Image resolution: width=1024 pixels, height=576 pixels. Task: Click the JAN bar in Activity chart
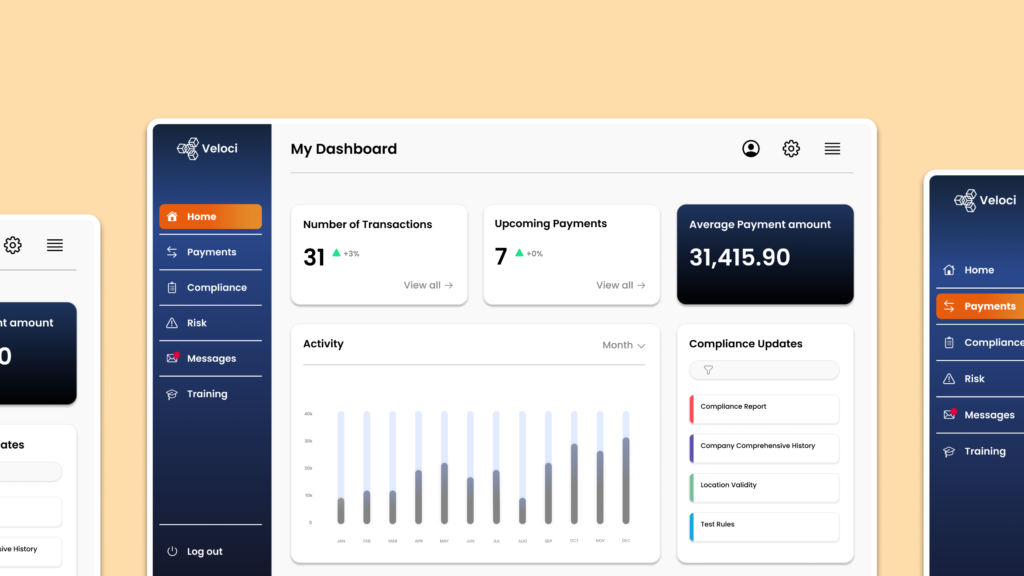point(341,511)
